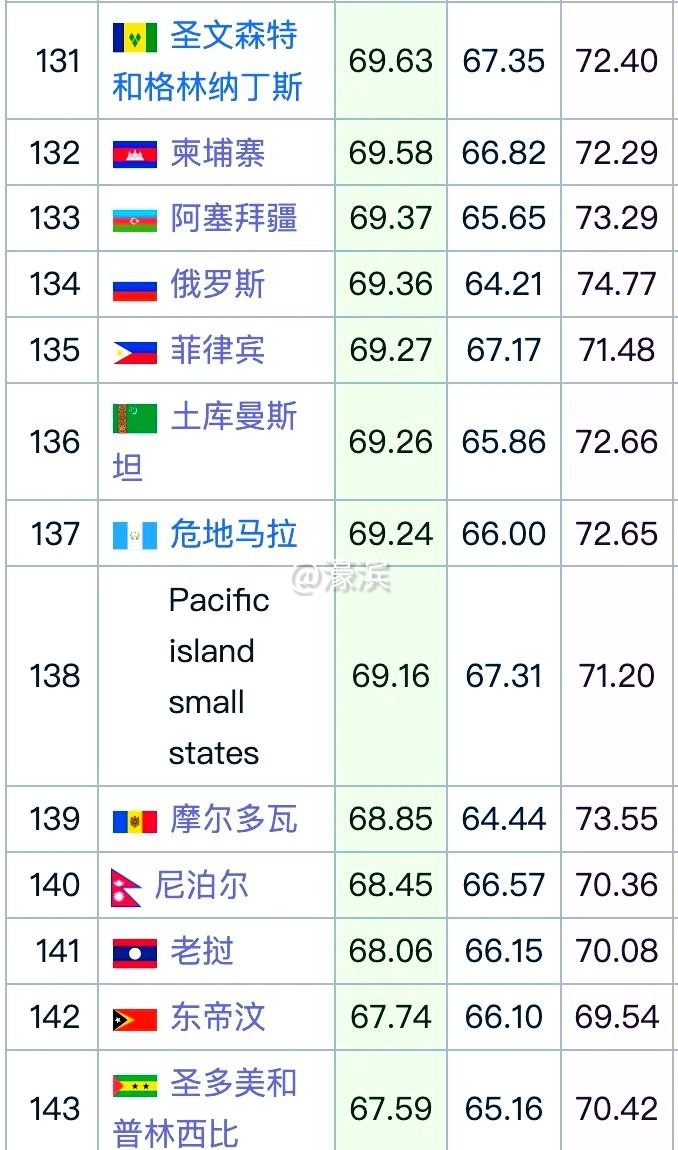The image size is (678, 1150).
Task: Click the Saint Vincent and Grenadines flag icon
Action: 135,38
